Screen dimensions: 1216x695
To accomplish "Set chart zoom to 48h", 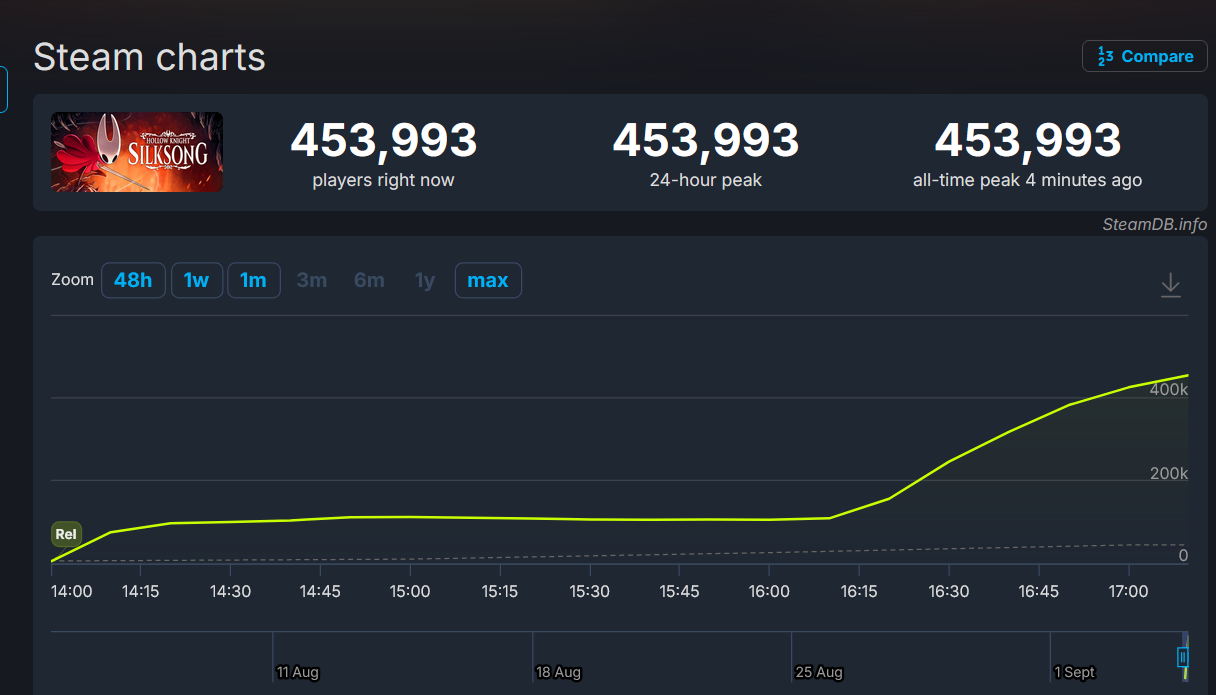I will (x=133, y=280).
